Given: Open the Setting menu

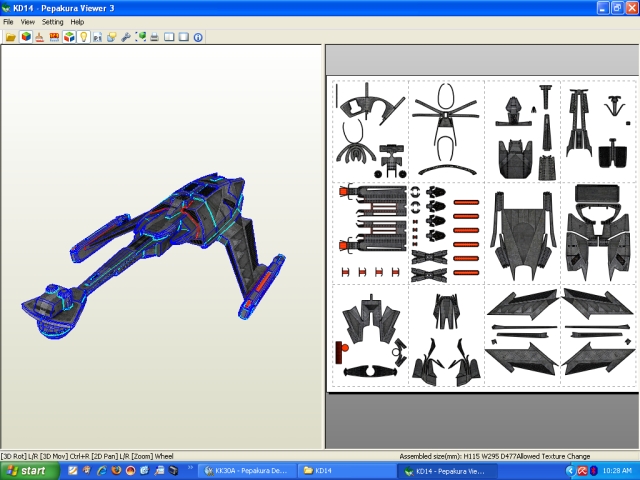Looking at the screenshot, I should [52, 22].
